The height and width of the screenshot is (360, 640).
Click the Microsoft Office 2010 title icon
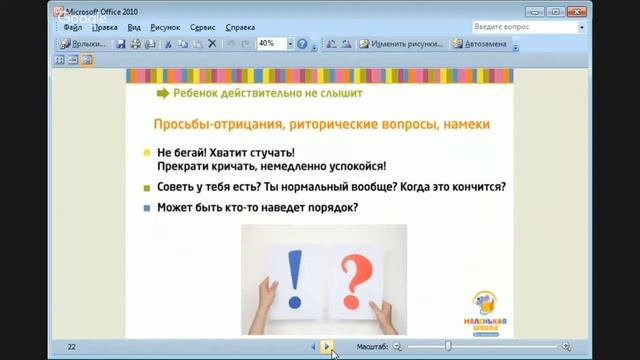point(59,11)
